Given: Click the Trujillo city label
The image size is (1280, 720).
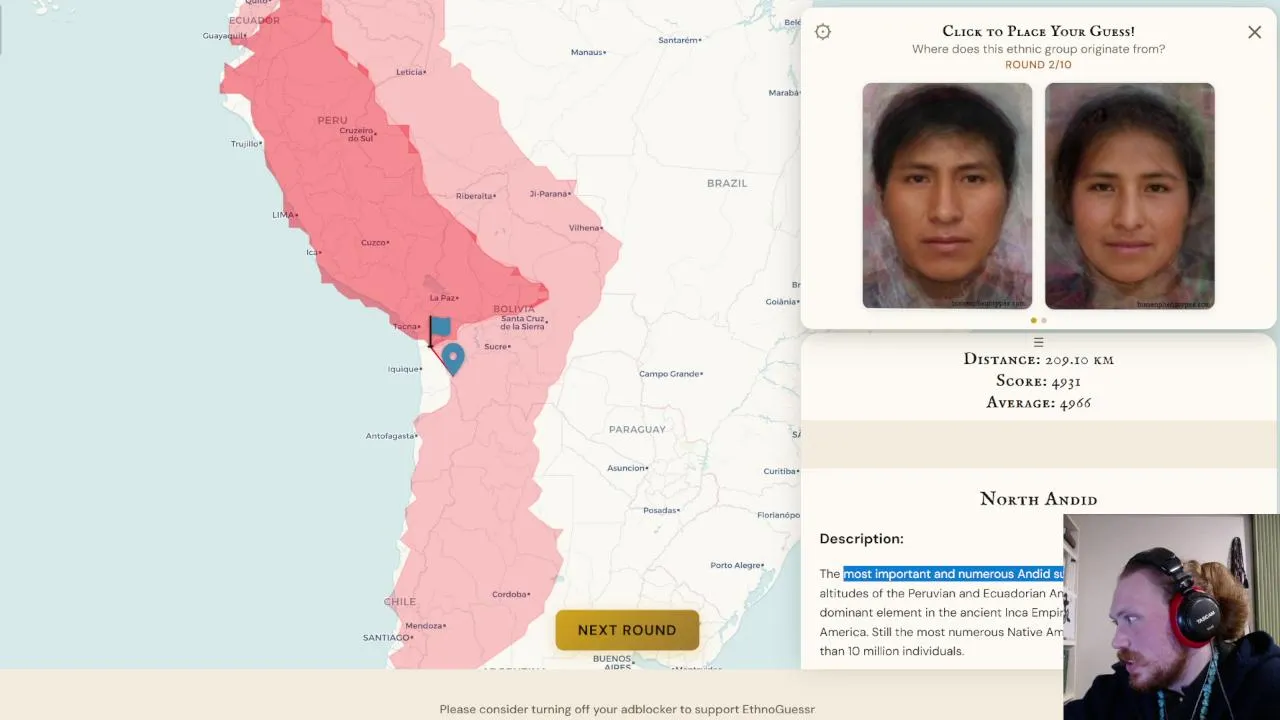Looking at the screenshot, I should [x=245, y=144].
